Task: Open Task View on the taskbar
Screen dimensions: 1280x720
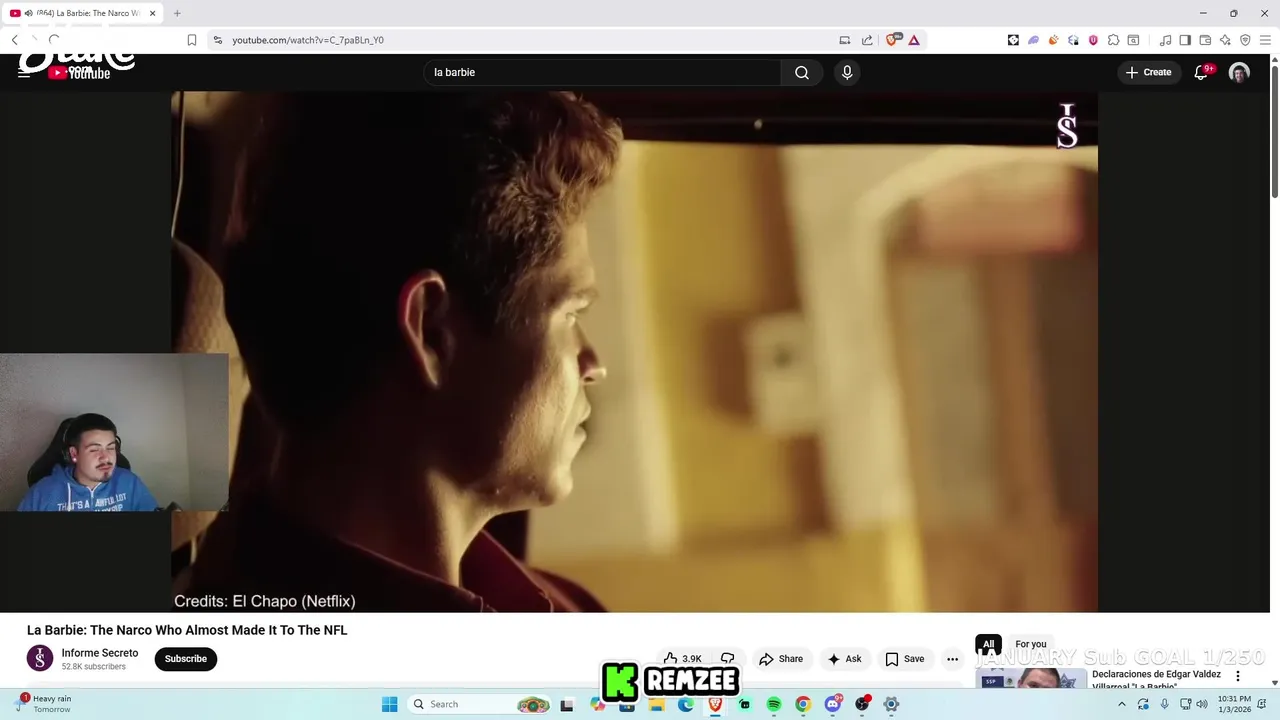Action: point(567,704)
